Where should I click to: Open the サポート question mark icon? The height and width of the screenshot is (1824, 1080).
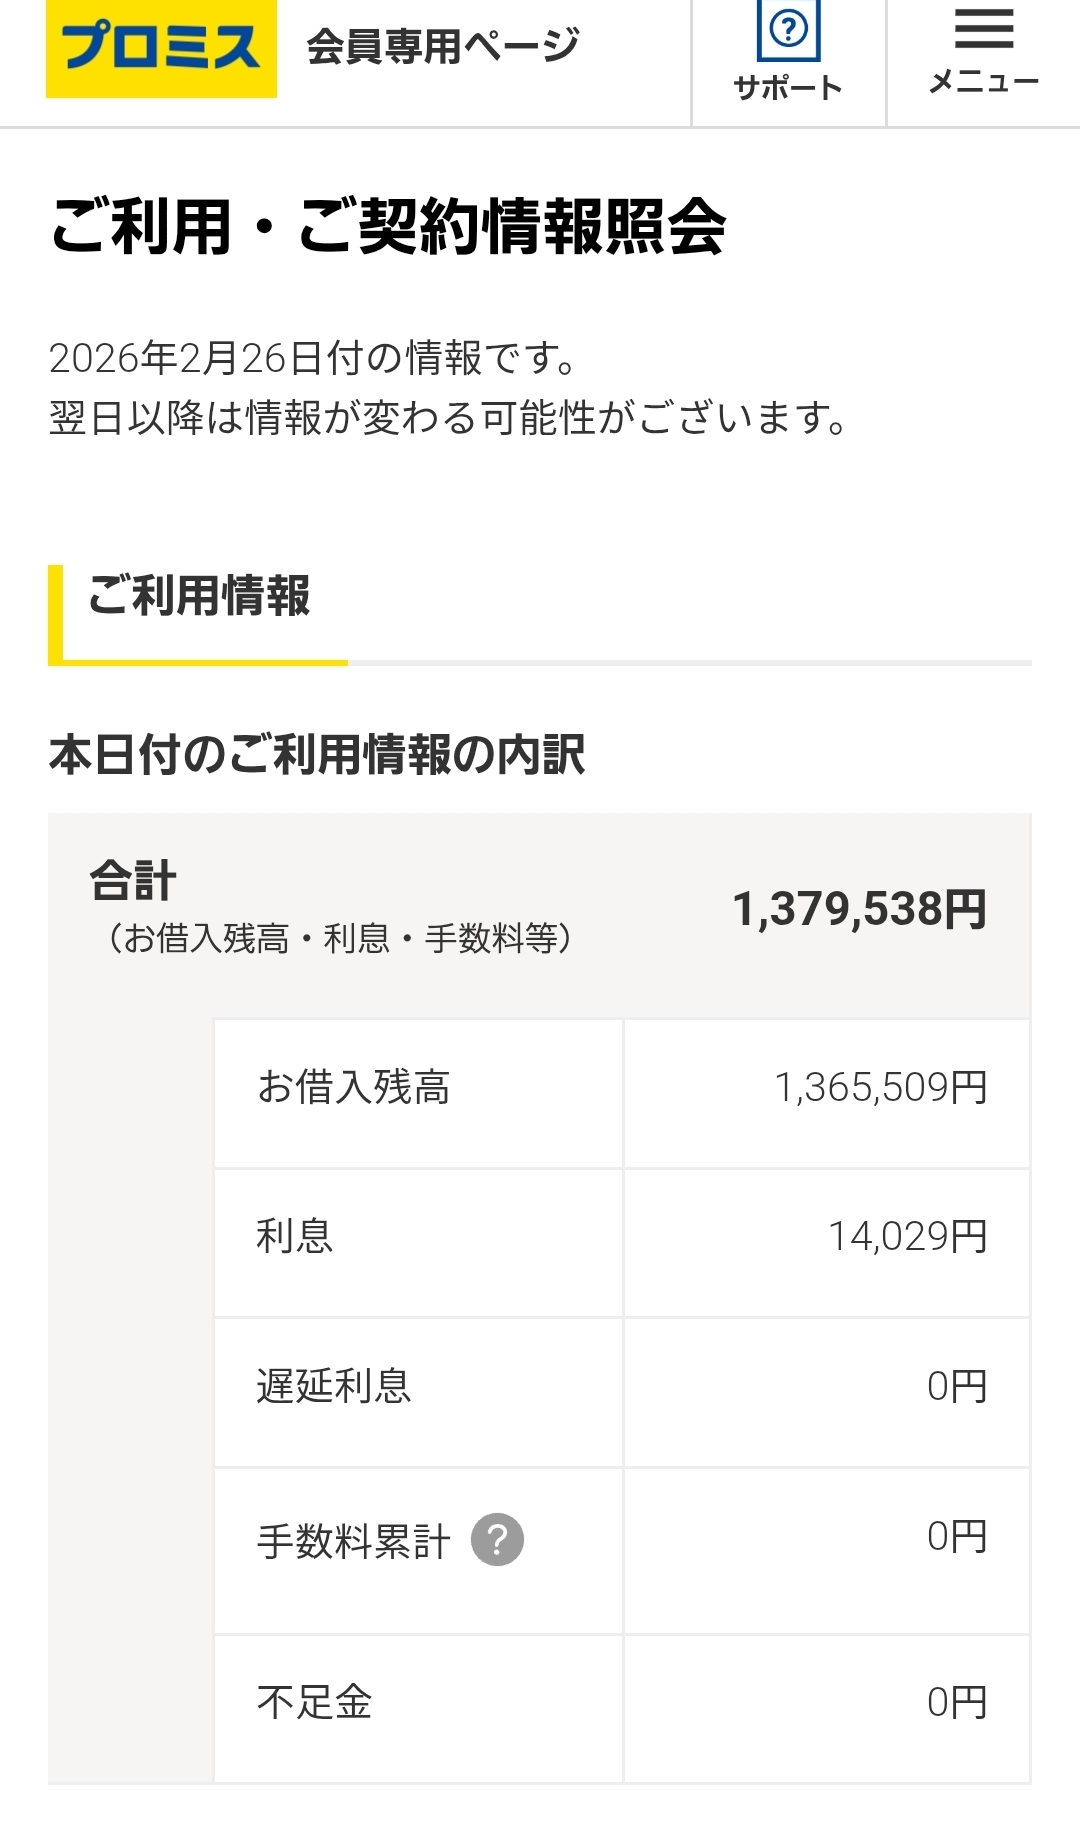(788, 30)
